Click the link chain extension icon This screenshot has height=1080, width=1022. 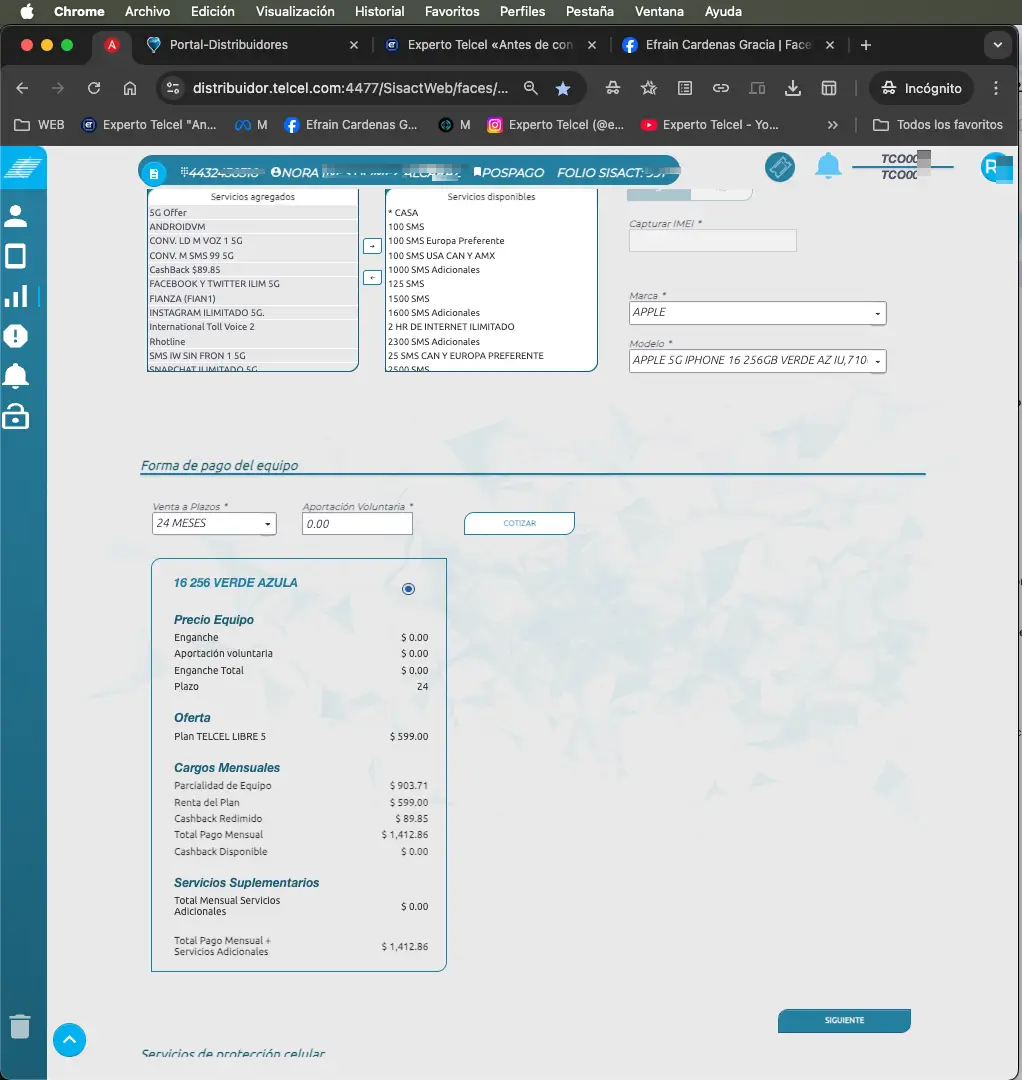coord(720,88)
